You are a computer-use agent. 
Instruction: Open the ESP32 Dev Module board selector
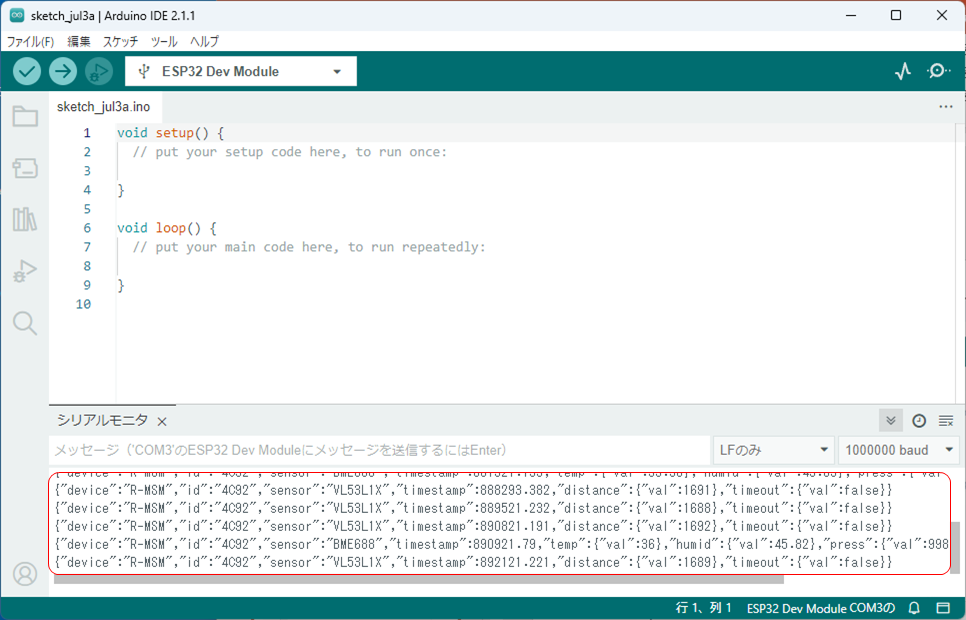(x=241, y=71)
